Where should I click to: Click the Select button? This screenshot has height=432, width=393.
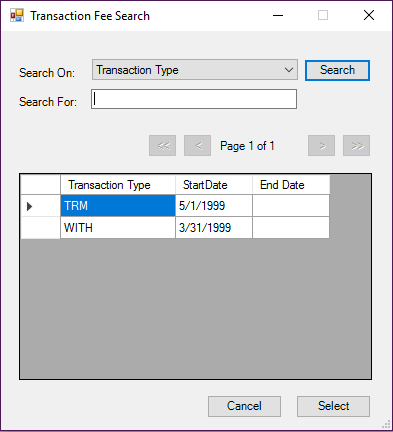pos(333,406)
